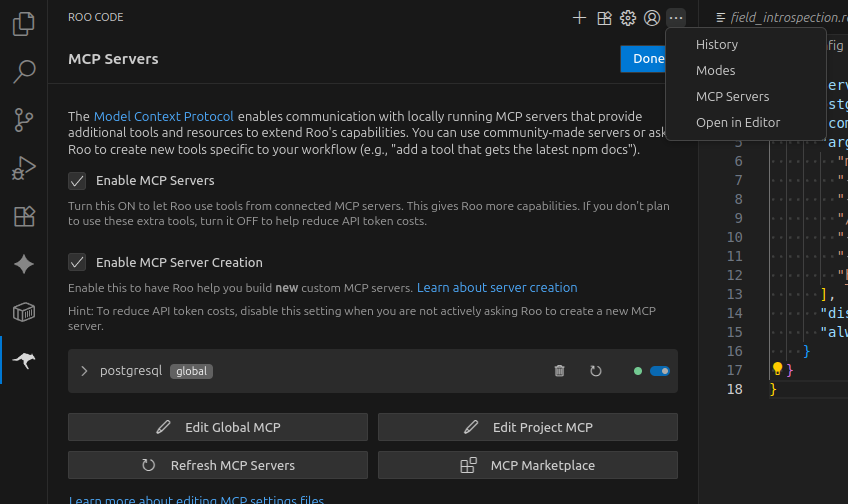Click the Edit Global MCP button
The image size is (848, 504).
point(219,427)
